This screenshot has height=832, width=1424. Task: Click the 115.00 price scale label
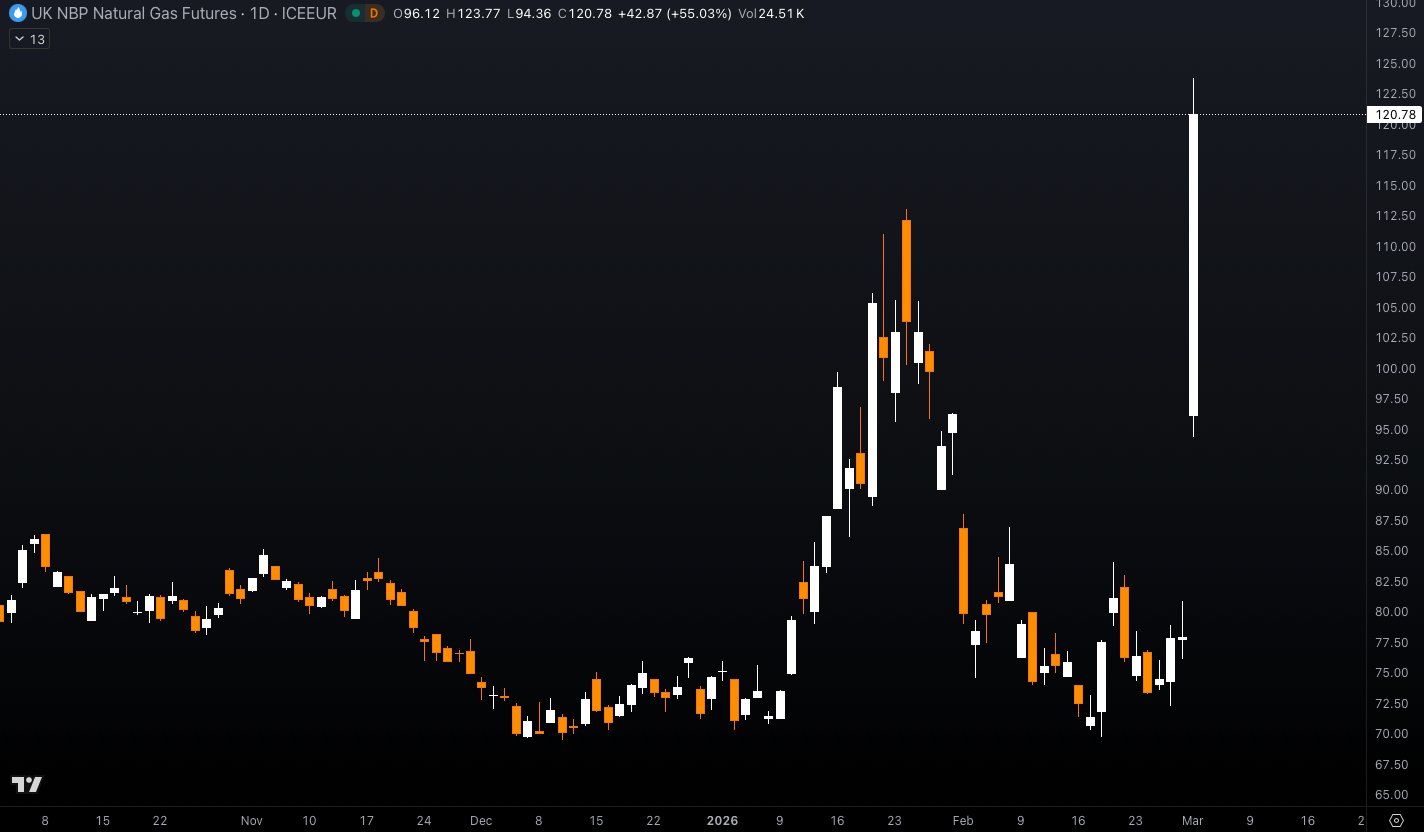tap(1395, 186)
